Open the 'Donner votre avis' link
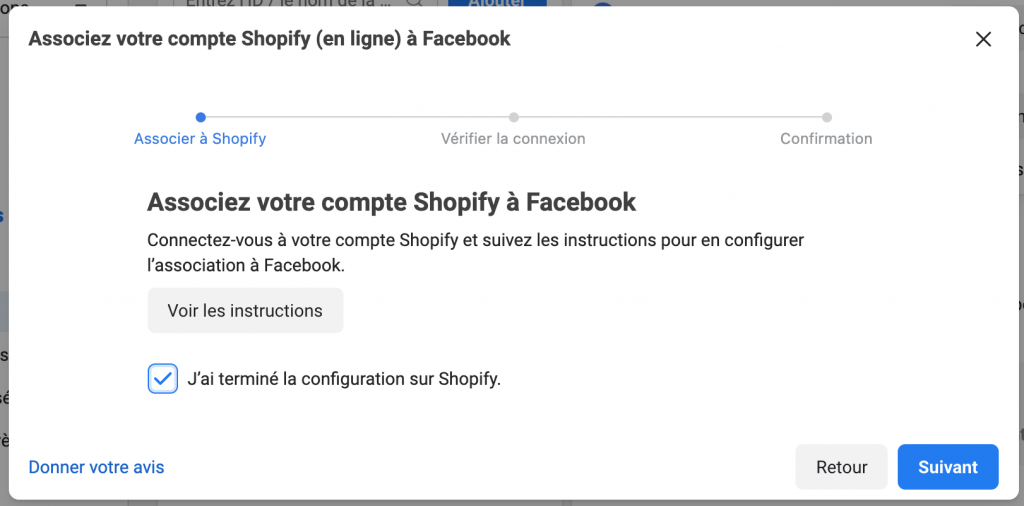Viewport: 1024px width, 506px height. 96,467
